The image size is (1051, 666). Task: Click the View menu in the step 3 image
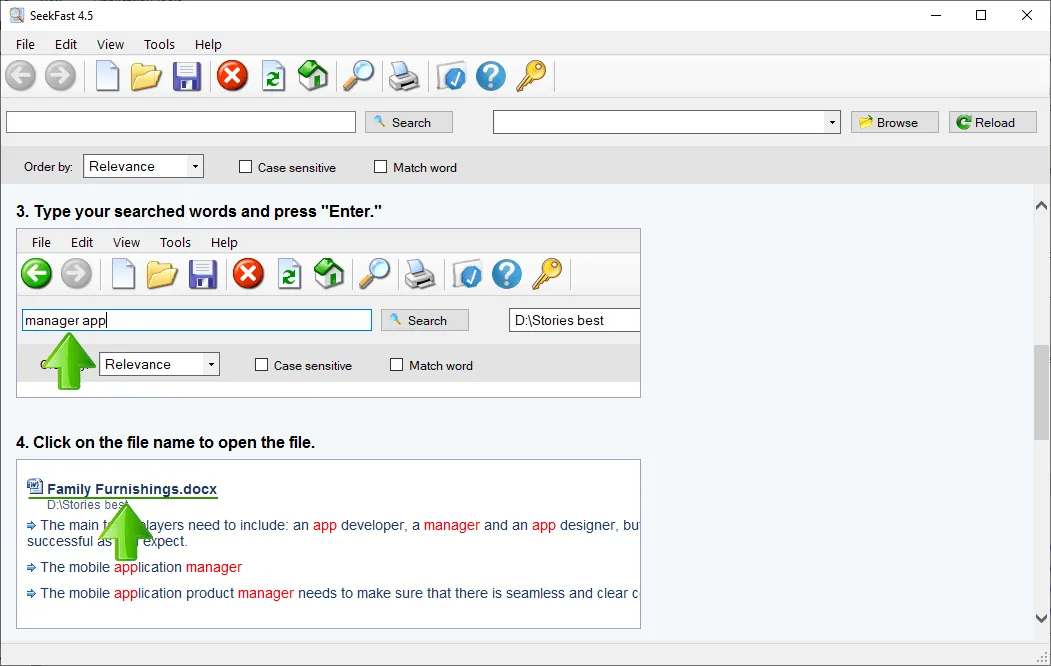coord(126,243)
